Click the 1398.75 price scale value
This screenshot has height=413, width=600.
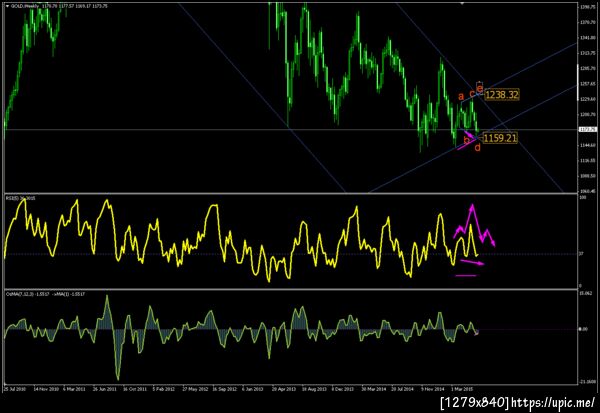tap(588, 7)
